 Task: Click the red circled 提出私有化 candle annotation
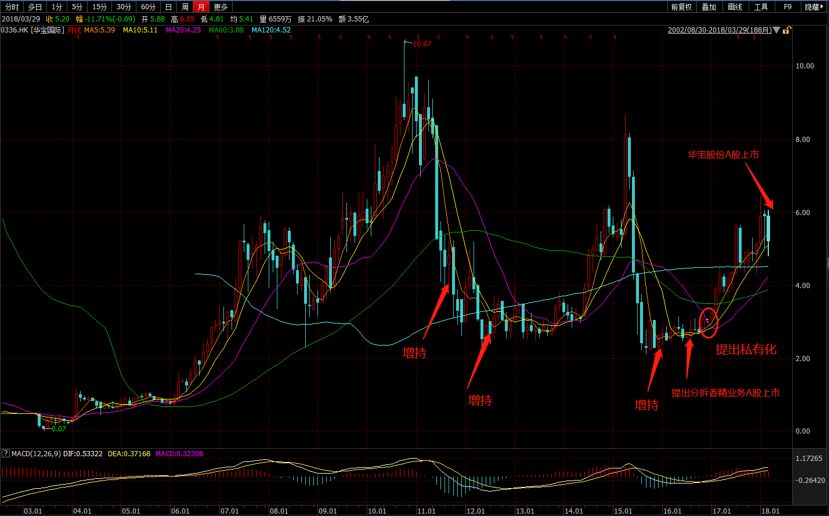click(x=709, y=321)
